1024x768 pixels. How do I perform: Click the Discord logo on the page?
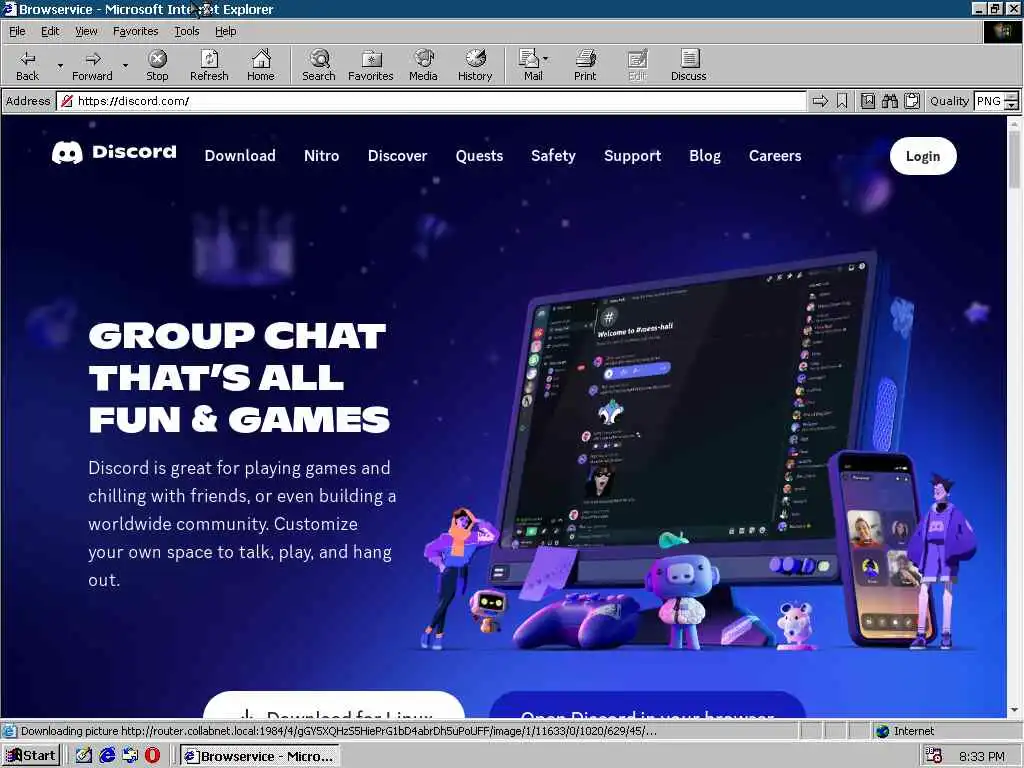click(114, 152)
